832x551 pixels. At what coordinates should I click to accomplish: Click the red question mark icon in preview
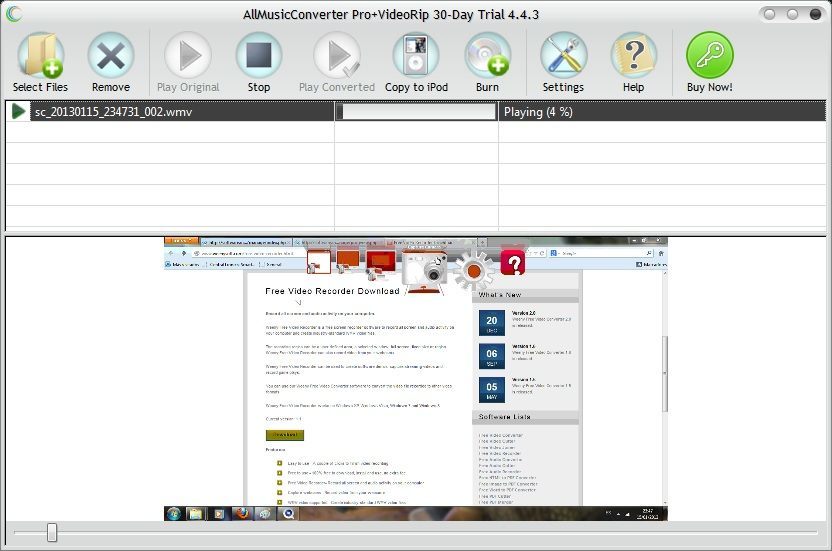click(x=513, y=262)
